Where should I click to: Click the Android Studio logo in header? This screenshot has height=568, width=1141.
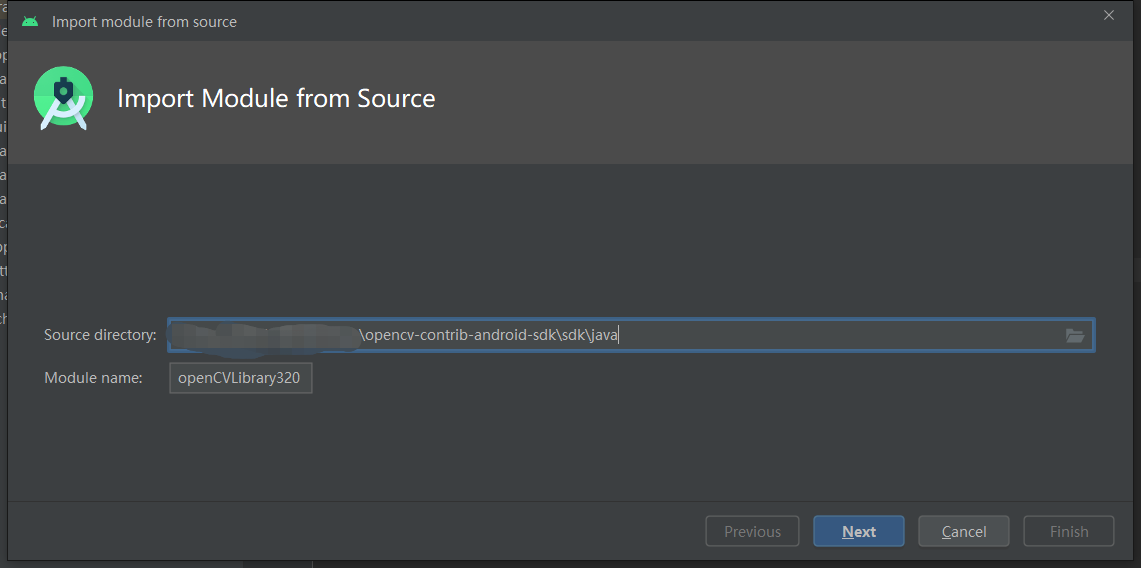(x=63, y=99)
